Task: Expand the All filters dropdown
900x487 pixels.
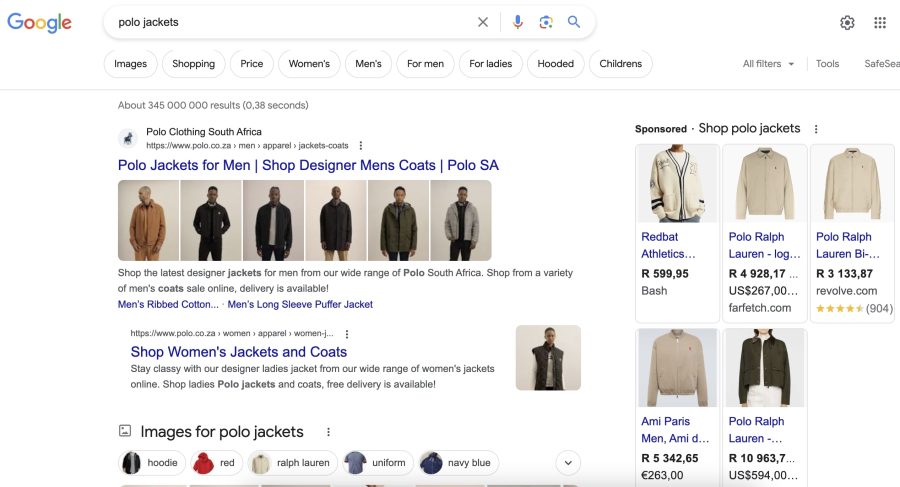Action: 768,64
